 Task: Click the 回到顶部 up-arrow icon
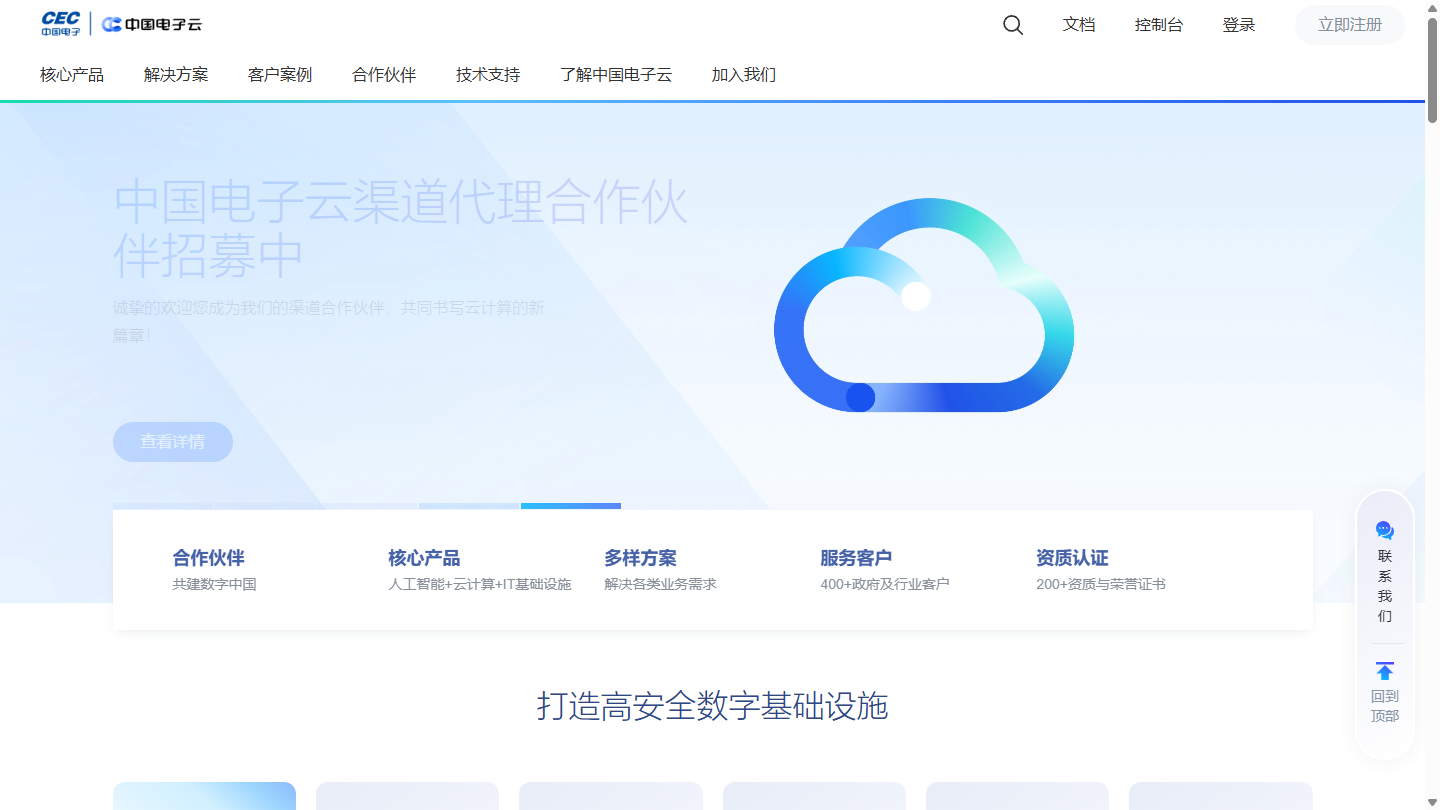(x=1385, y=671)
